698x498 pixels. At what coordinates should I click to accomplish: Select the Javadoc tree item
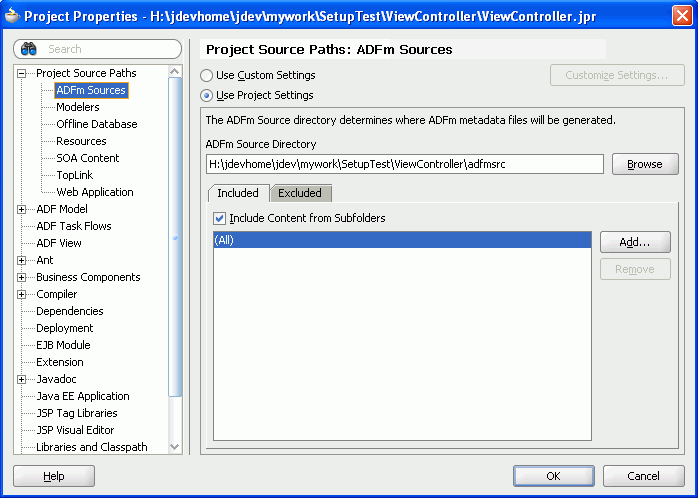pos(57,379)
